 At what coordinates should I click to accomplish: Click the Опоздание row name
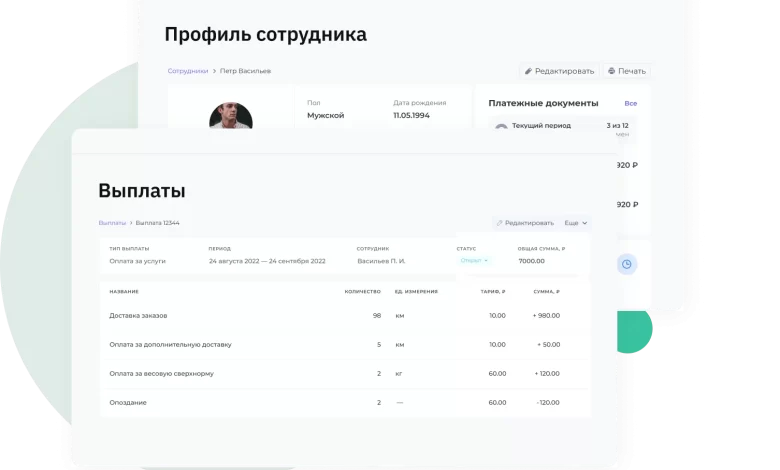point(128,402)
